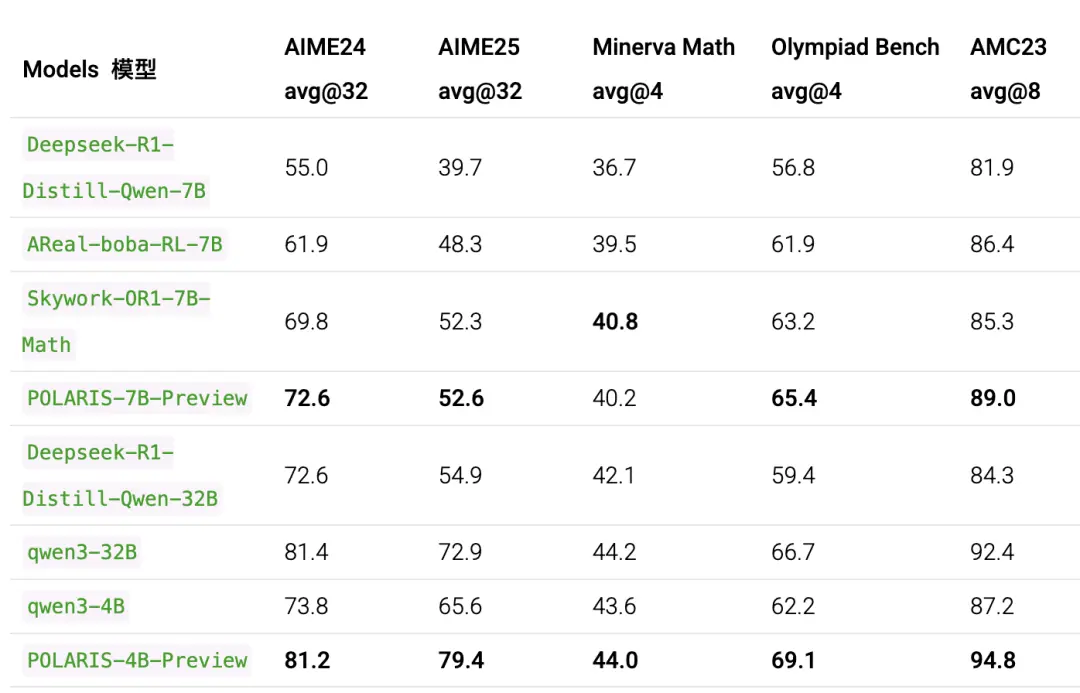Select the Minerva Math column header

pos(663,47)
